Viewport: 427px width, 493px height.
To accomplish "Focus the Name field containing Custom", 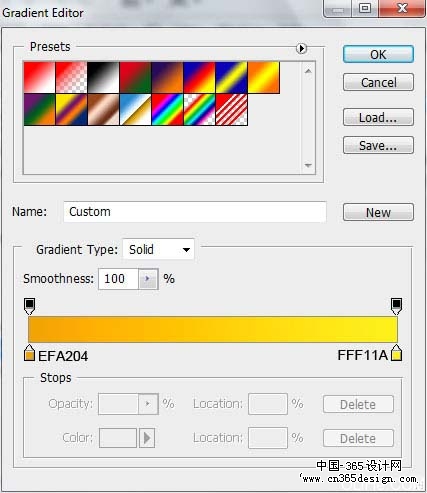I will pos(195,212).
